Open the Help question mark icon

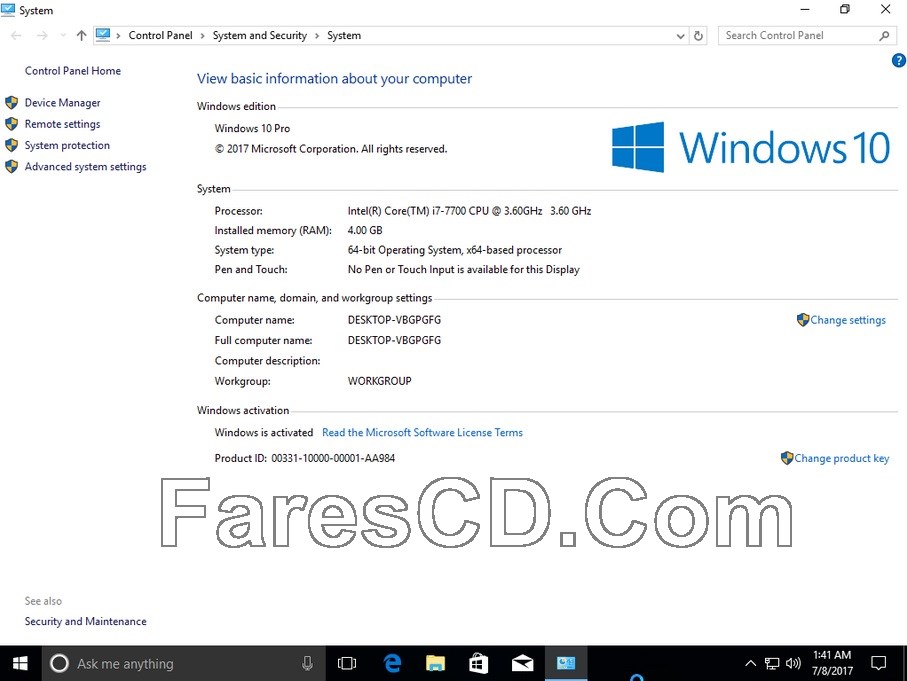pos(899,60)
